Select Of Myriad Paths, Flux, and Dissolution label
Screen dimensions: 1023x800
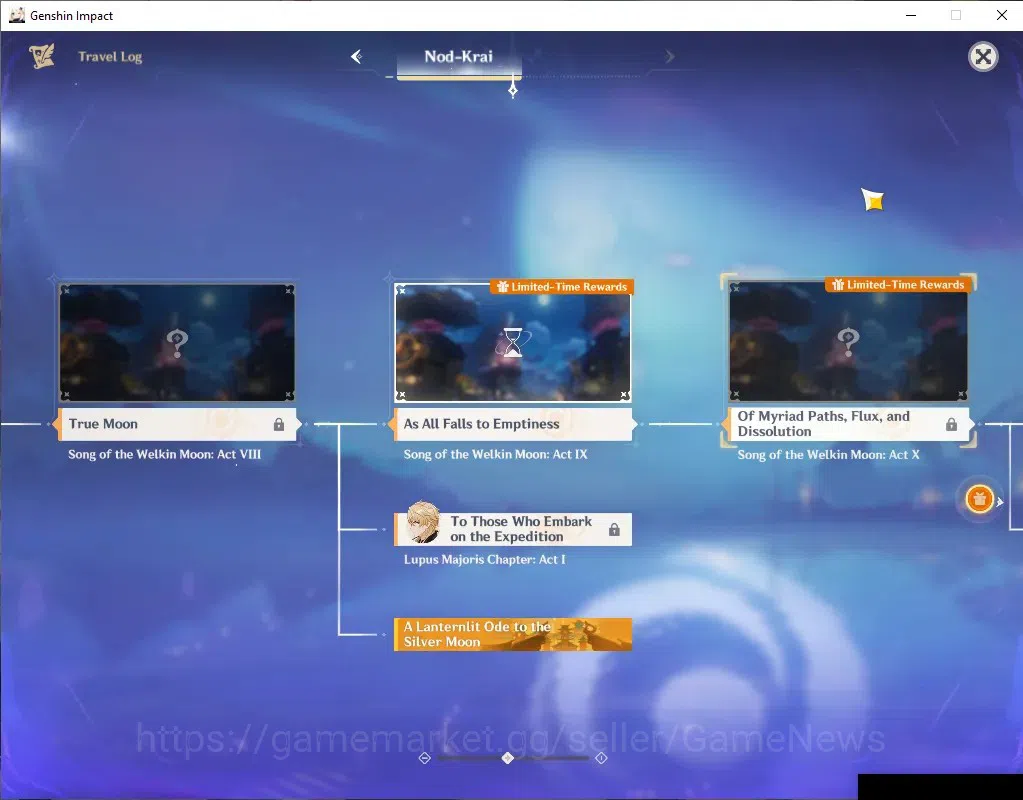pyautogui.click(x=848, y=424)
